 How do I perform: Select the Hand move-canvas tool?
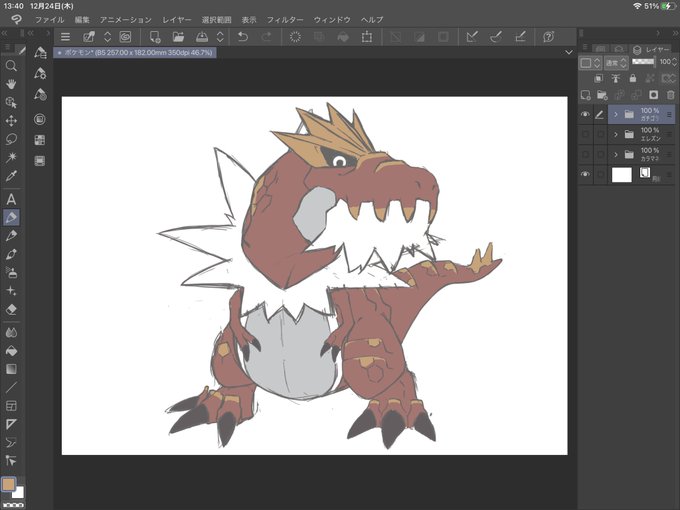(x=11, y=84)
